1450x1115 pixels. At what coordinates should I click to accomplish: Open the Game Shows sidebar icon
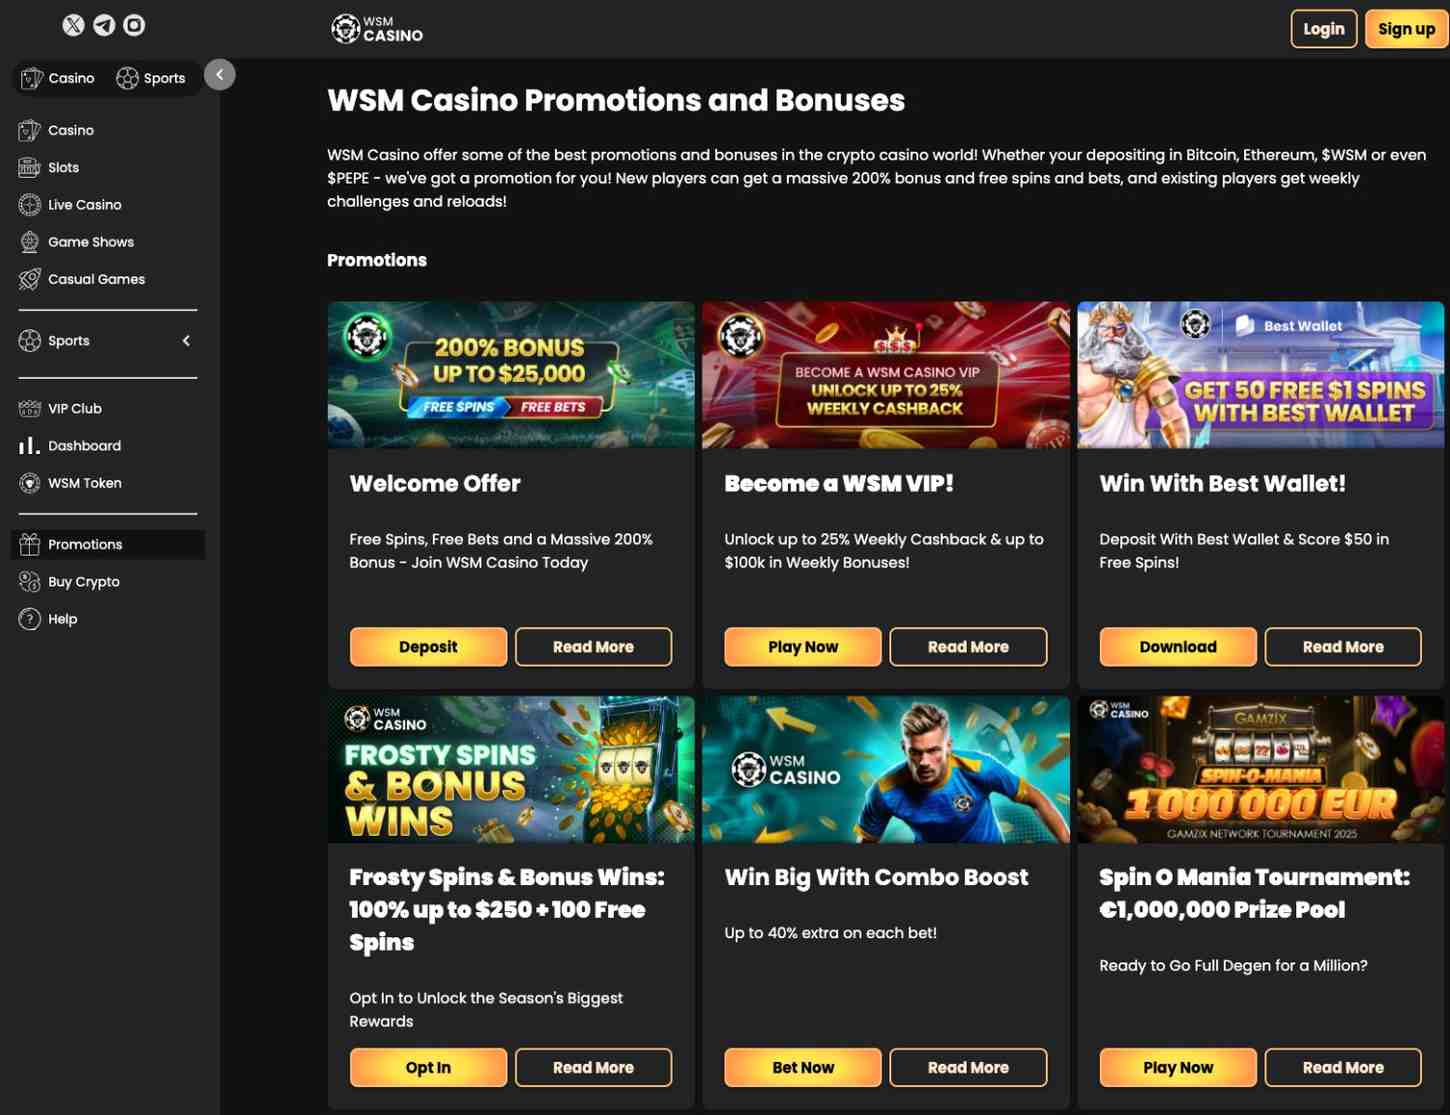coord(30,241)
